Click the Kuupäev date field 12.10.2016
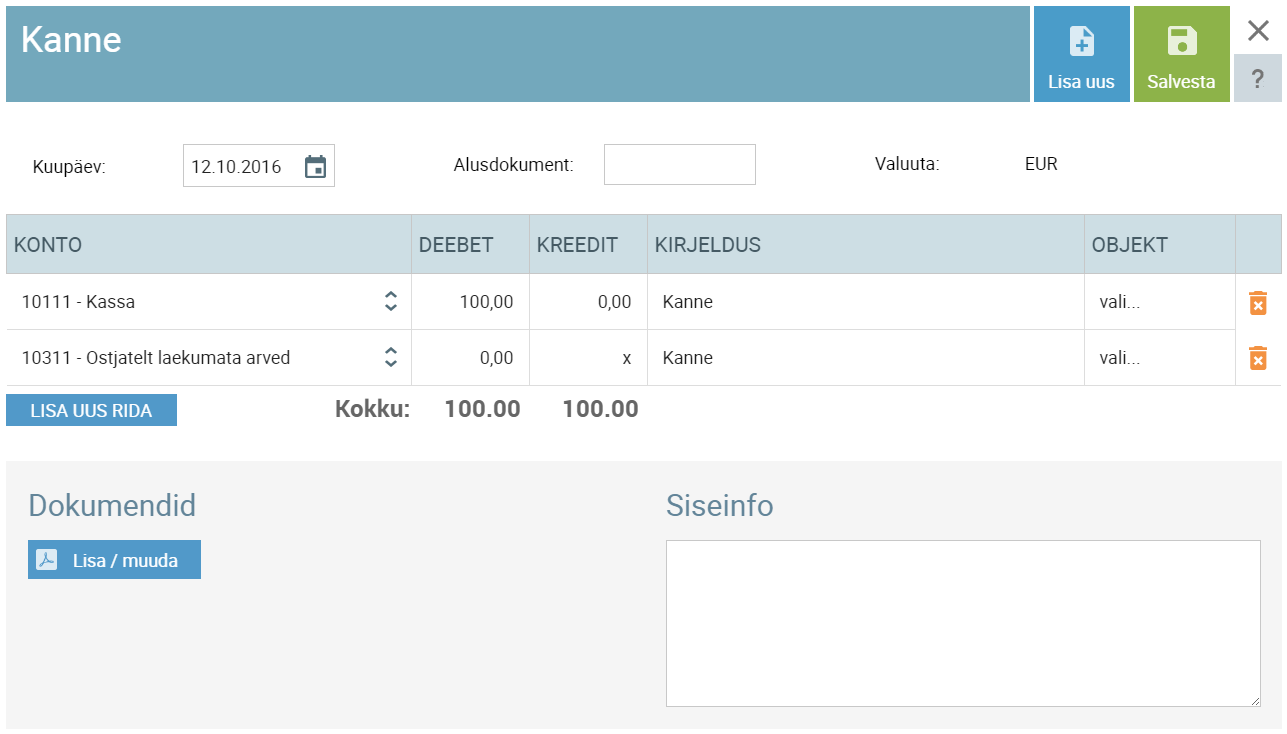The image size is (1287, 734). [x=240, y=166]
